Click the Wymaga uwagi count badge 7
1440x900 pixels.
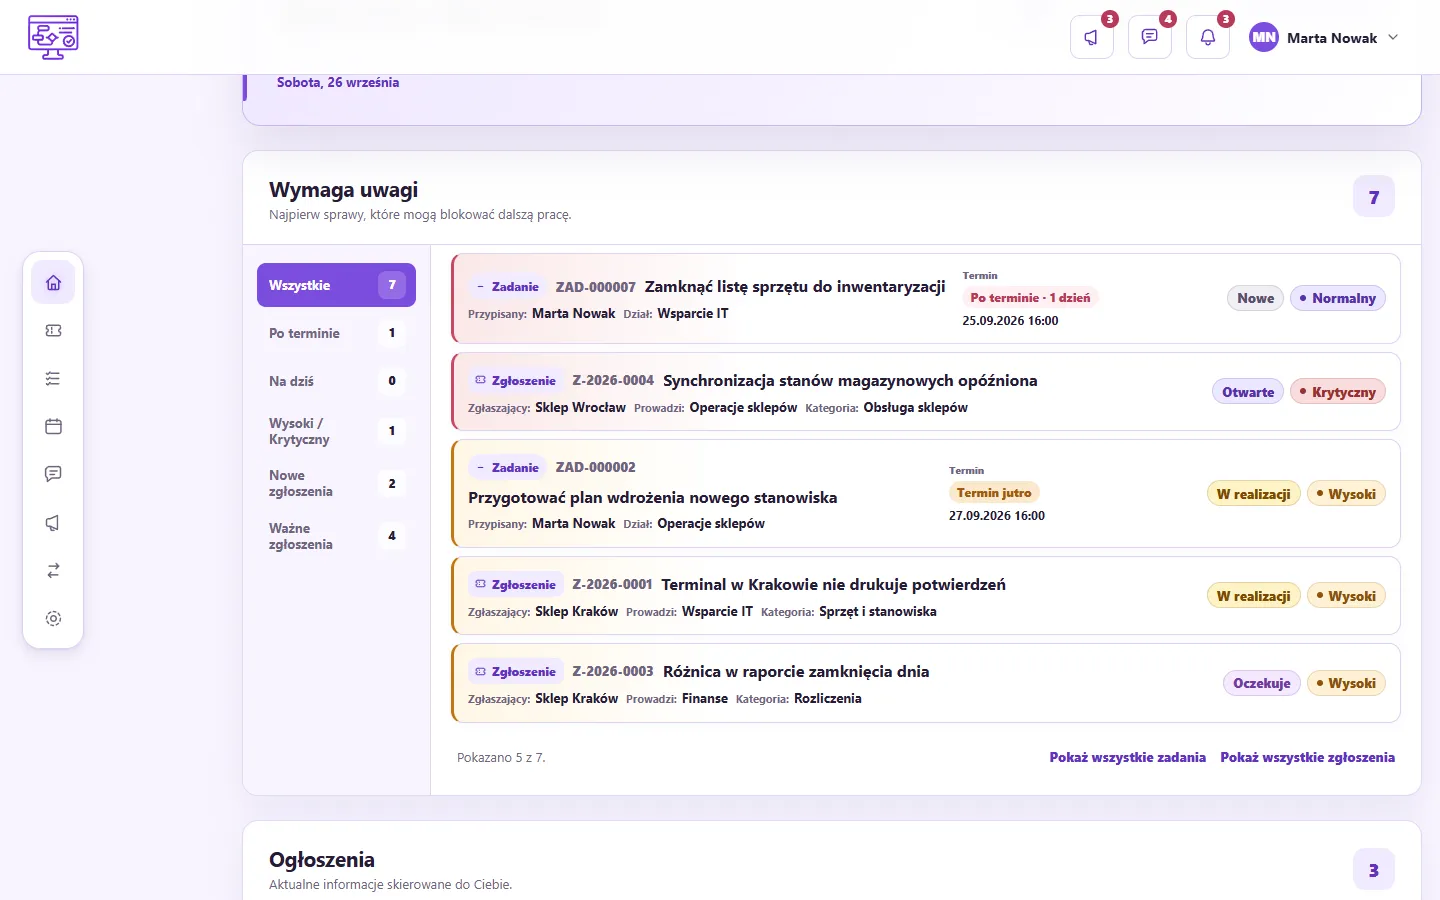point(1374,197)
